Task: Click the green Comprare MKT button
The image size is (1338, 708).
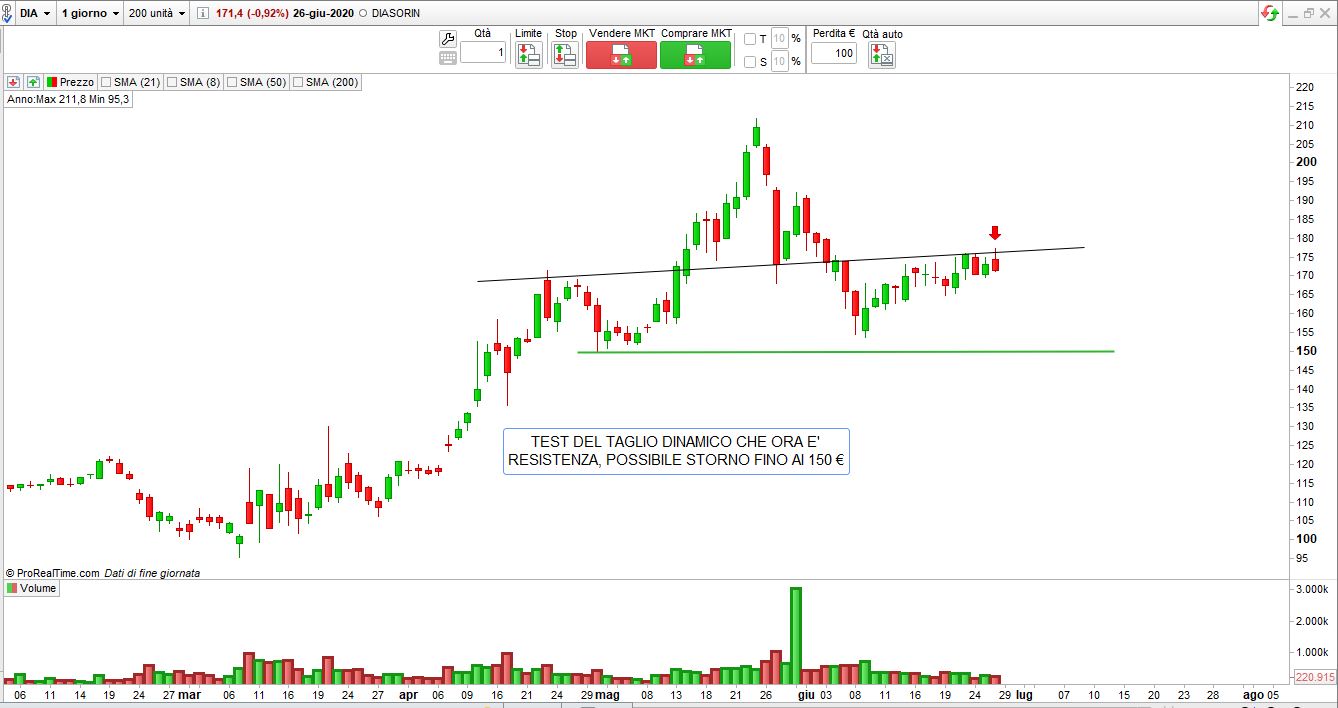Action: tap(695, 55)
